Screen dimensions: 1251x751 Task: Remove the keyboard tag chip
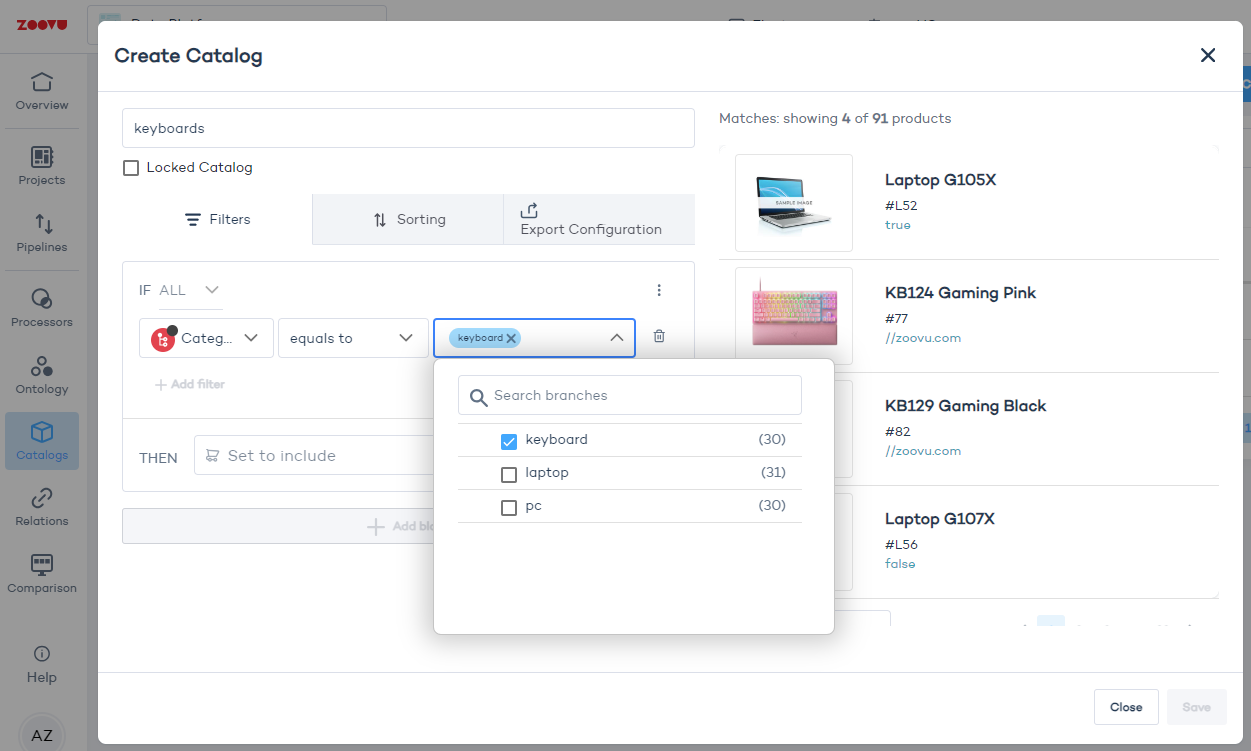coord(511,338)
